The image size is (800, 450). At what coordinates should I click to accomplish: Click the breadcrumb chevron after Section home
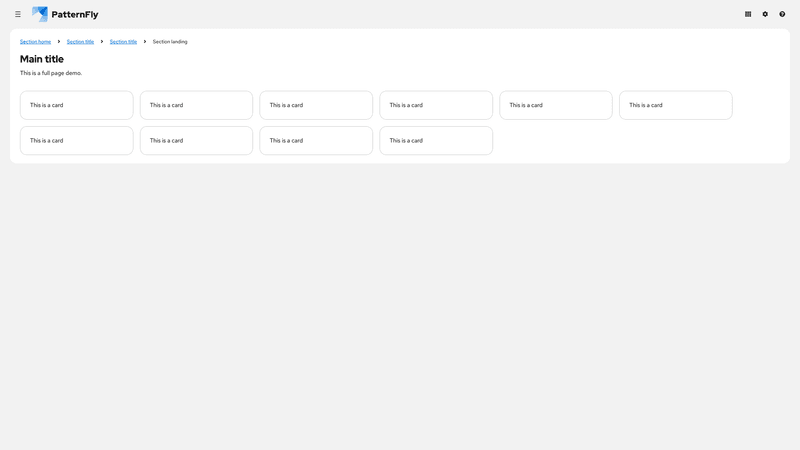click(59, 42)
